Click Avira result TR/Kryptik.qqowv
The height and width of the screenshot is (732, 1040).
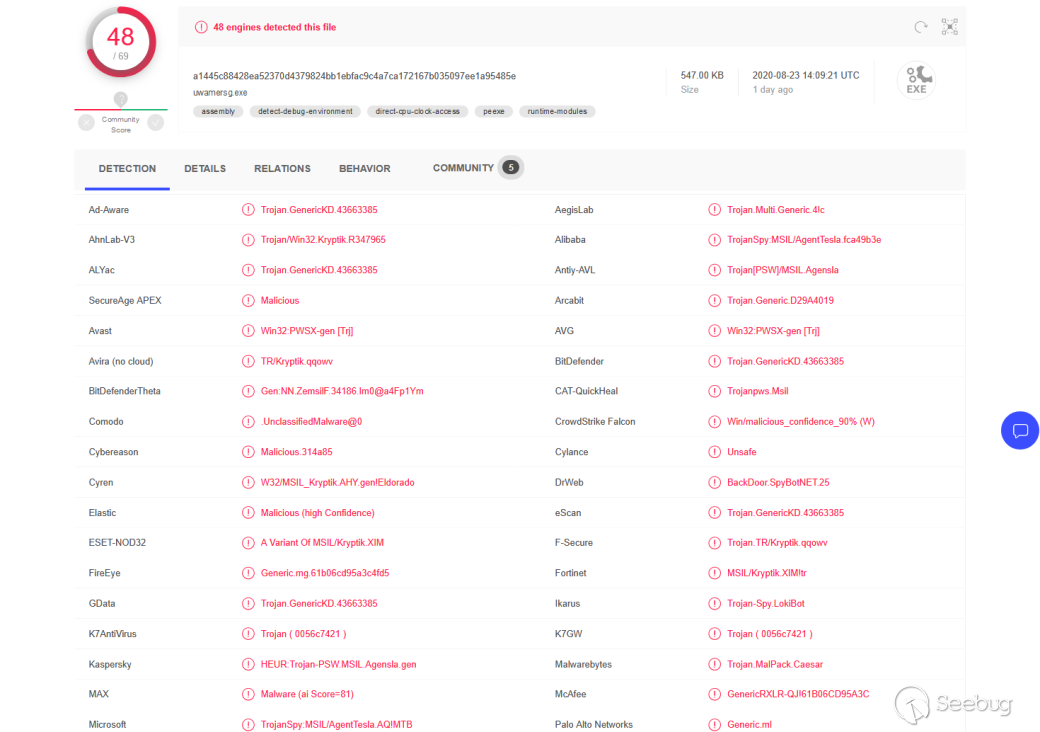pyautogui.click(x=296, y=361)
